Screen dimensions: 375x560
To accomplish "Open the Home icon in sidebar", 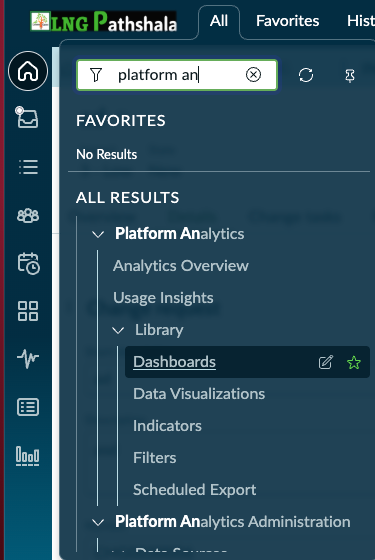I will [x=28, y=71].
